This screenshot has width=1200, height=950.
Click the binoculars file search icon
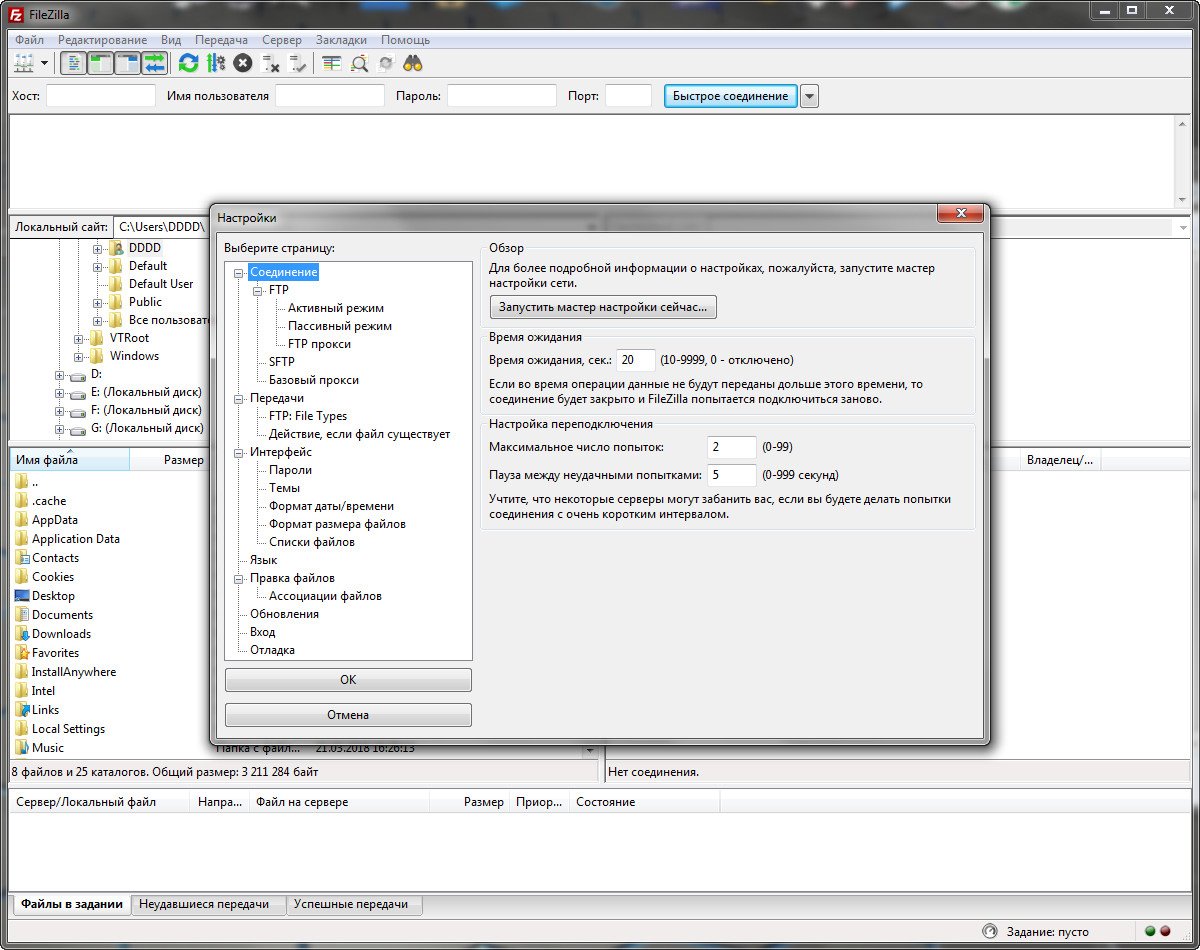coord(413,63)
